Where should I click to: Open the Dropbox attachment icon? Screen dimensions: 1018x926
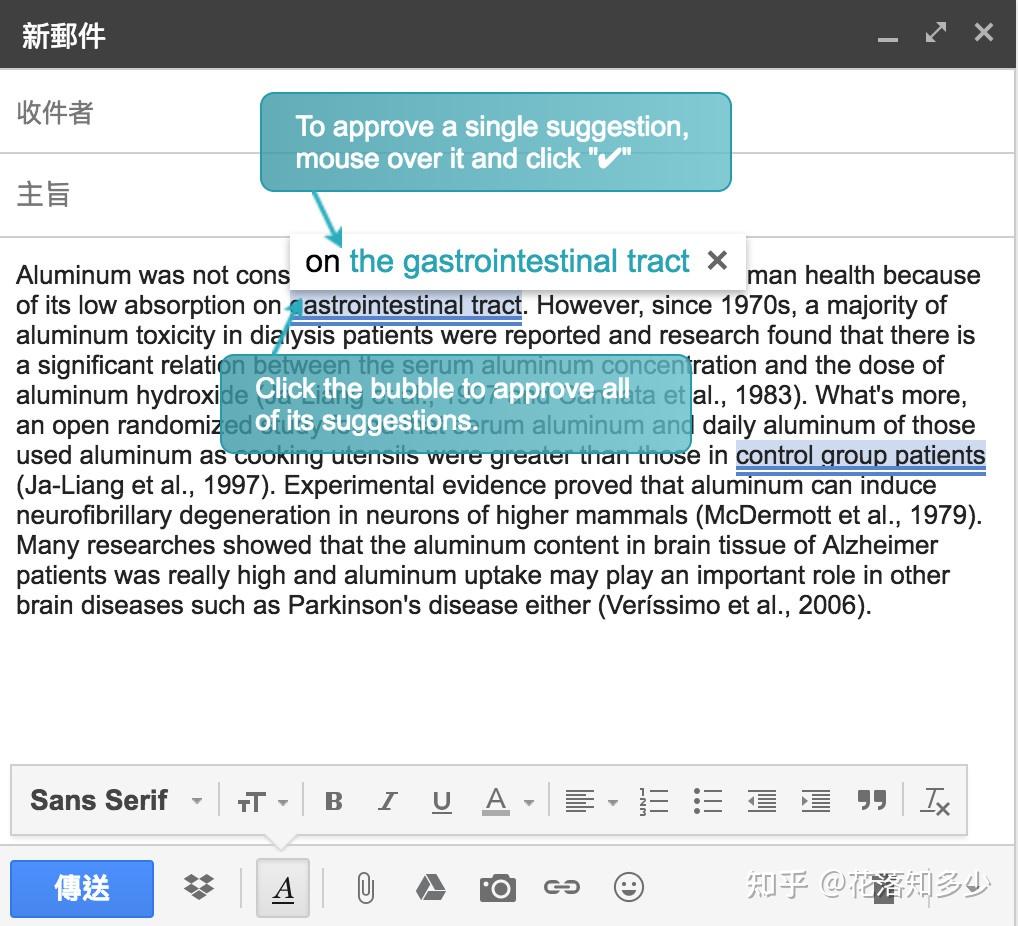point(199,886)
